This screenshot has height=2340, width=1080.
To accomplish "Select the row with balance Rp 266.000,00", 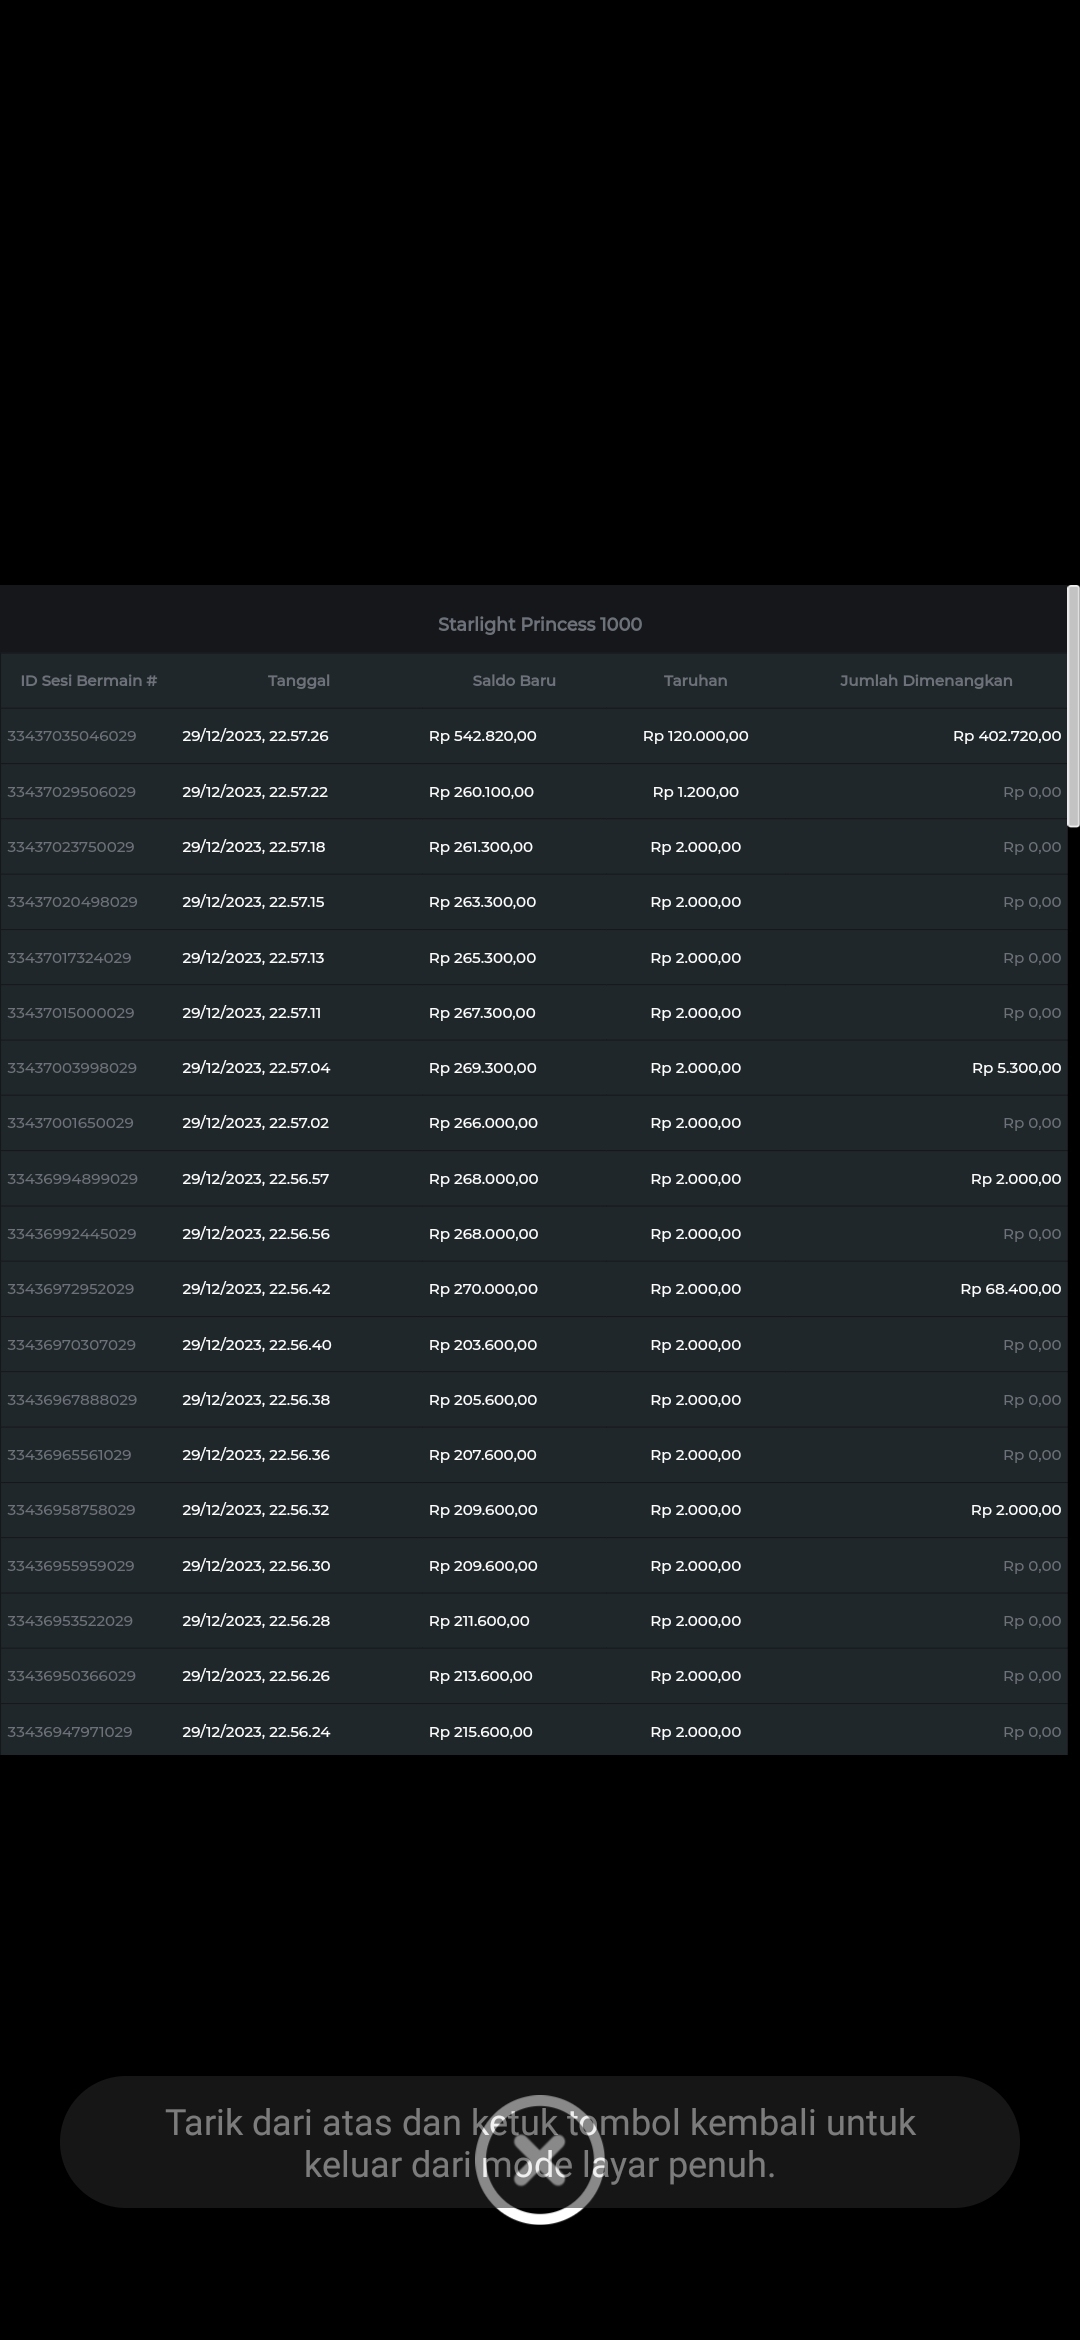I will (x=483, y=1123).
